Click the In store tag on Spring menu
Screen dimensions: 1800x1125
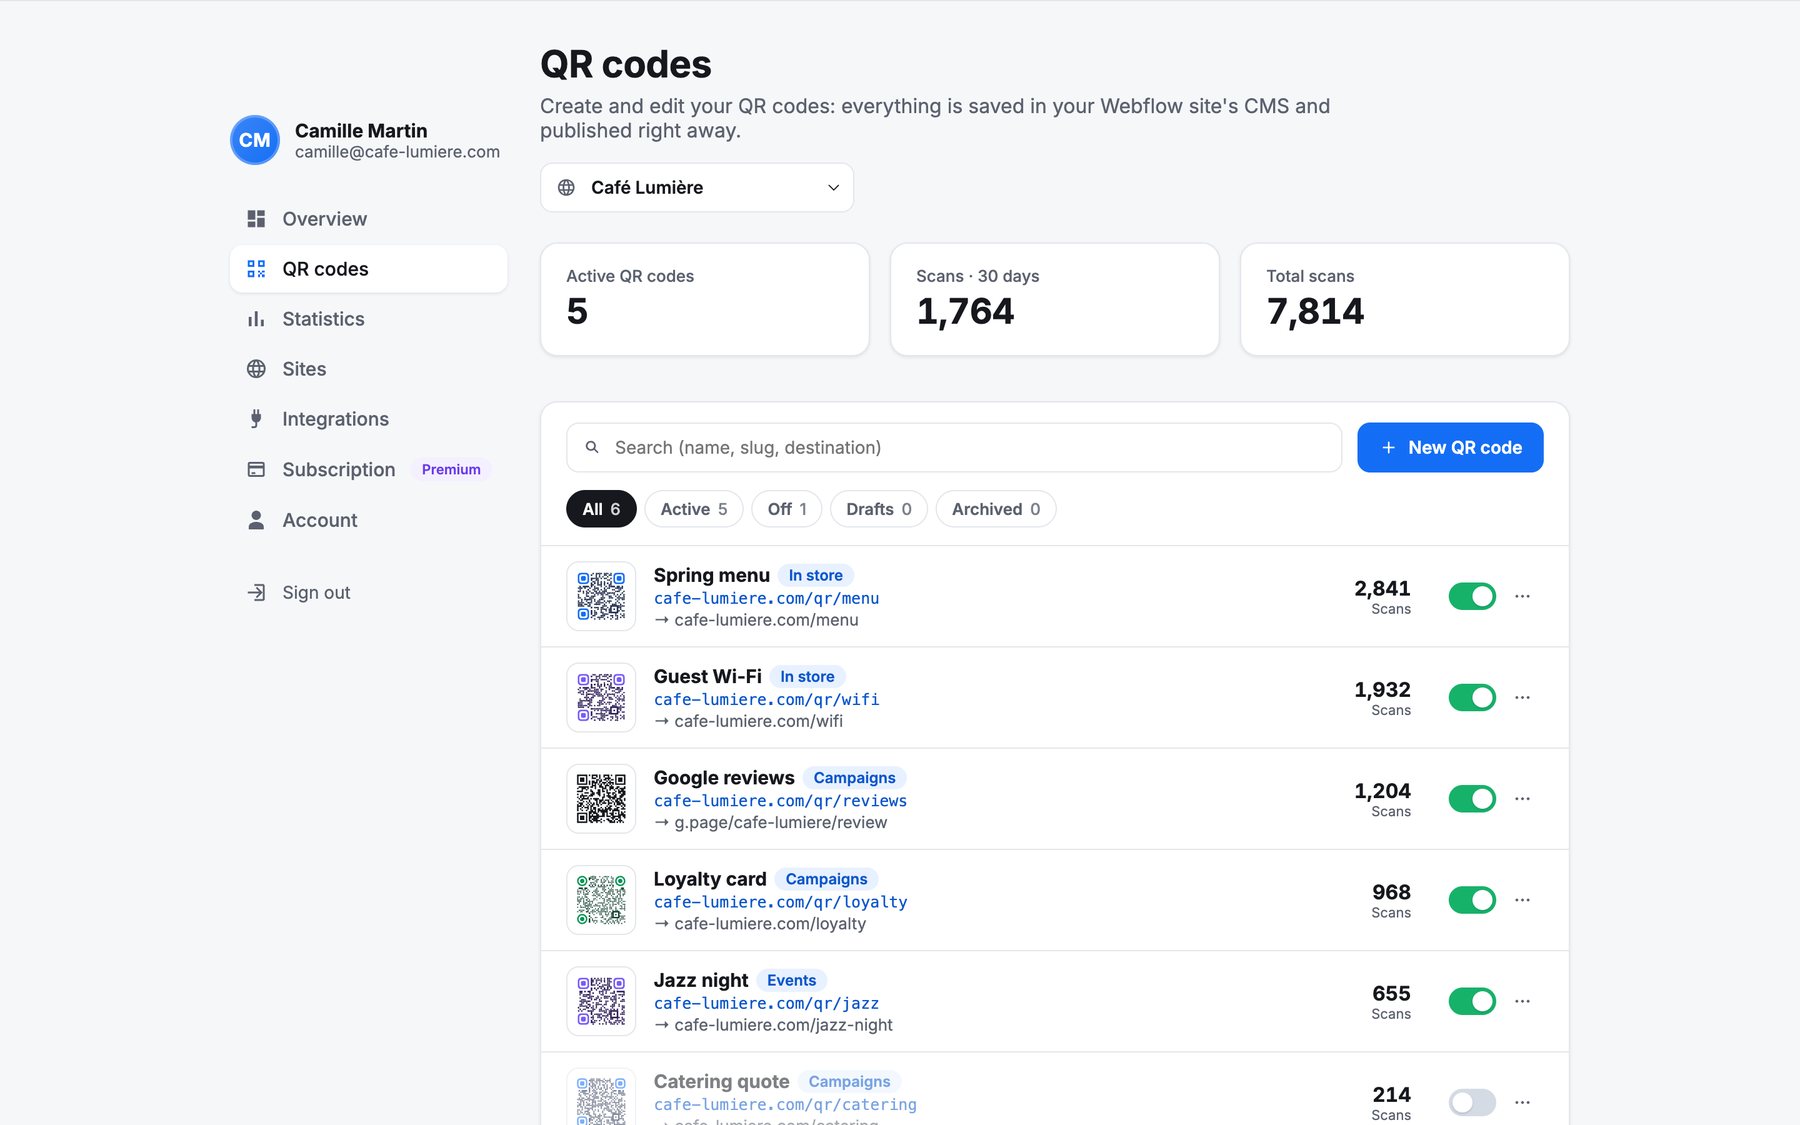pyautogui.click(x=816, y=576)
